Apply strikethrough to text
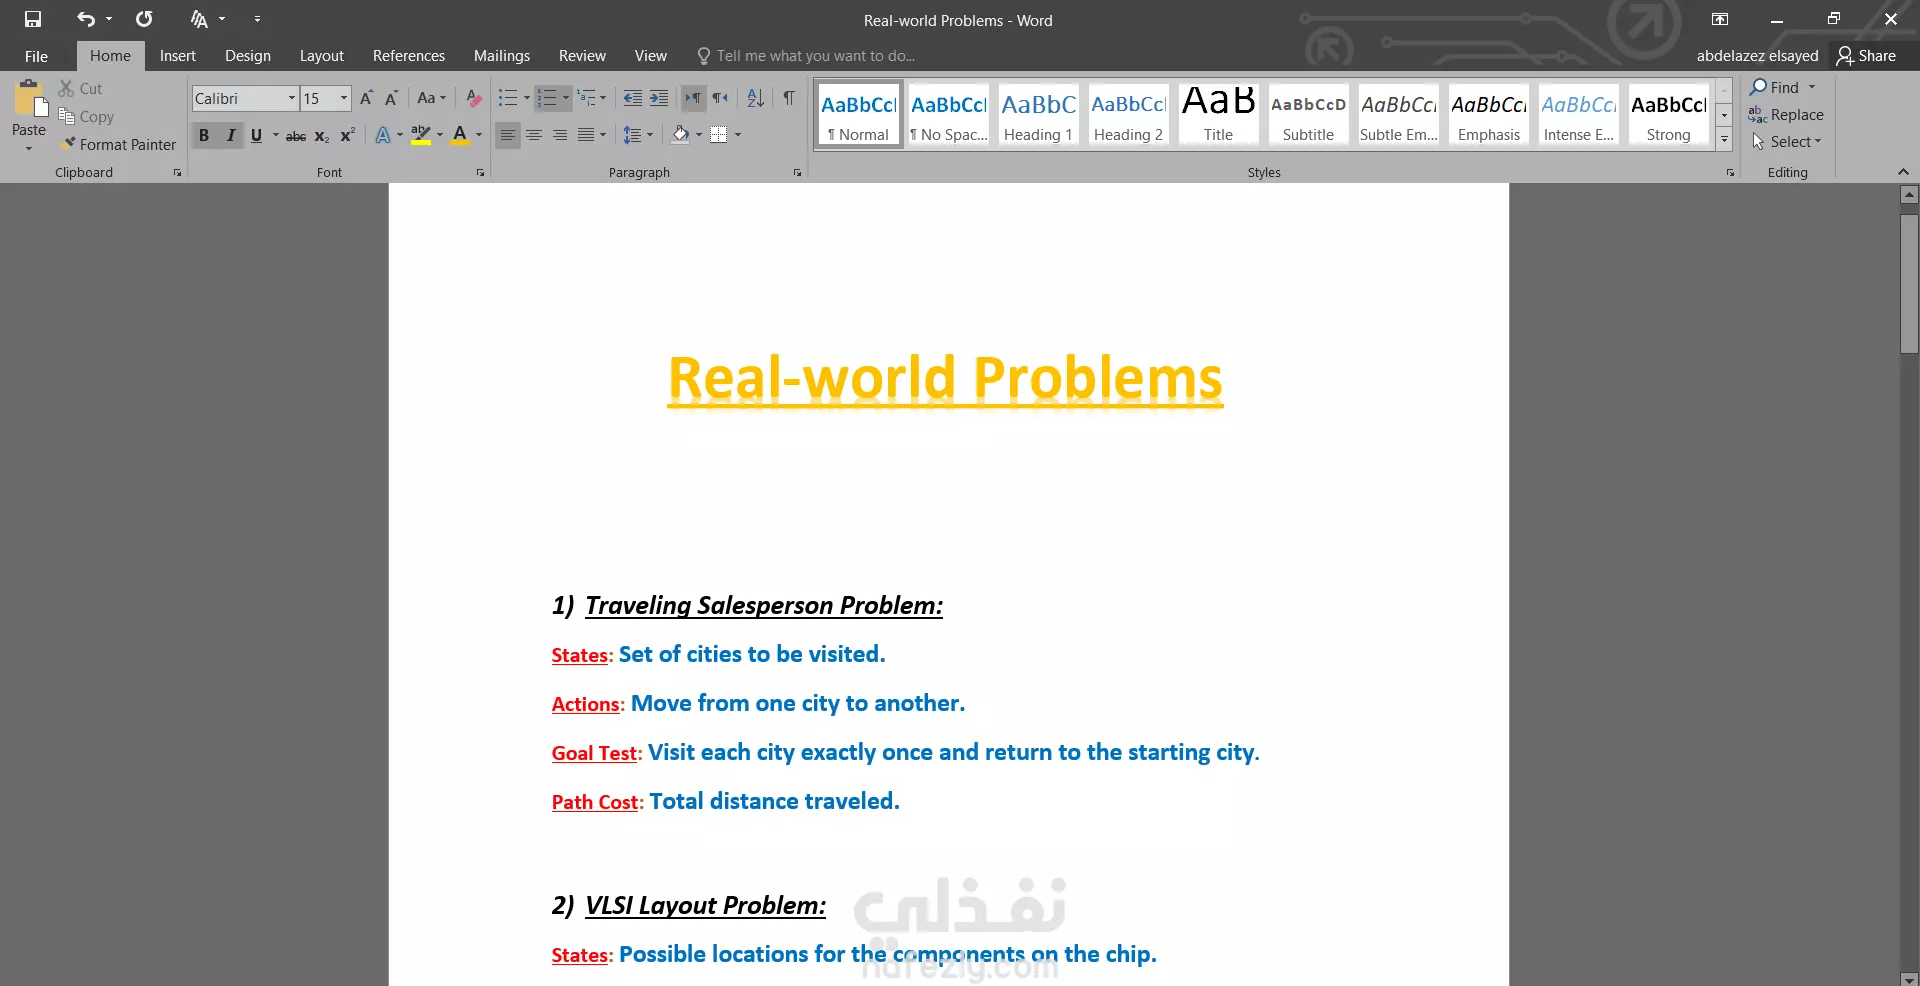The width and height of the screenshot is (1920, 986). pos(296,136)
